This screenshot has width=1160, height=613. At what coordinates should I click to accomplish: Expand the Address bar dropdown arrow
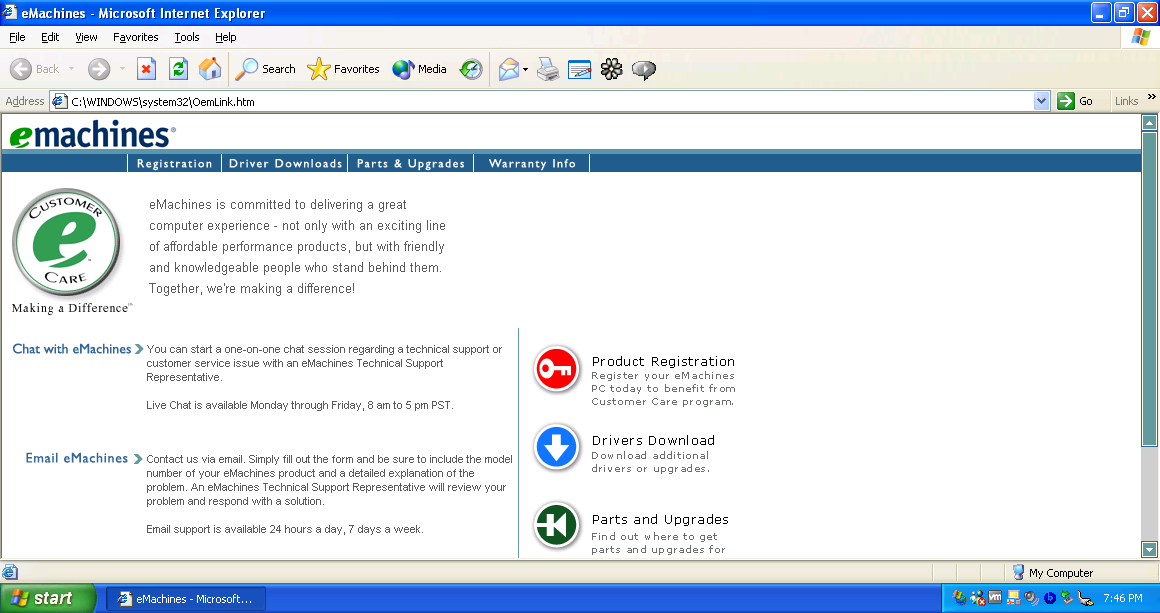1041,101
